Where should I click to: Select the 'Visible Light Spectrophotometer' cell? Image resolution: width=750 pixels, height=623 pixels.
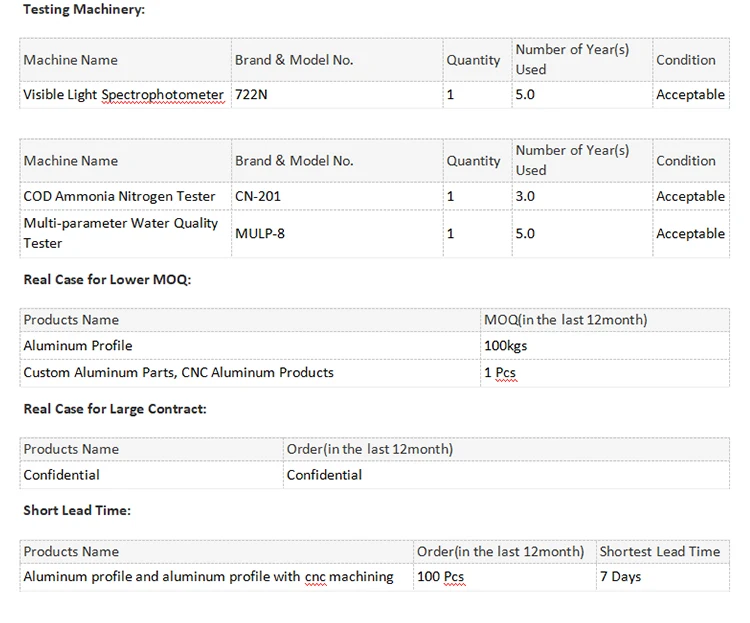tap(124, 95)
